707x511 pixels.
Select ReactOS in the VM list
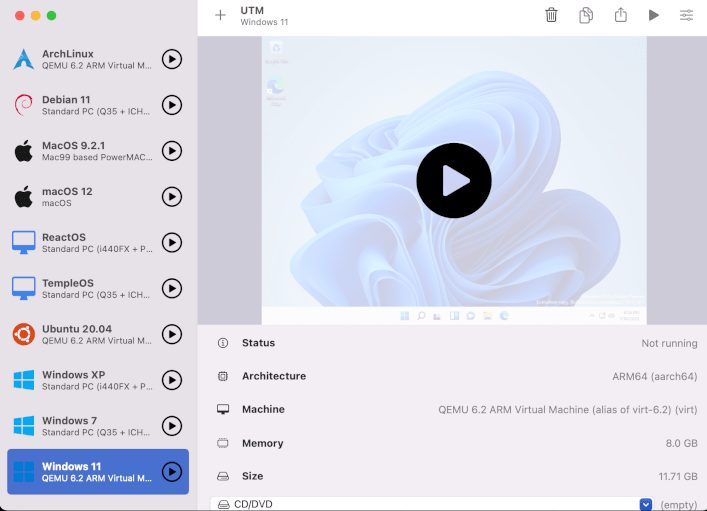tap(98, 243)
